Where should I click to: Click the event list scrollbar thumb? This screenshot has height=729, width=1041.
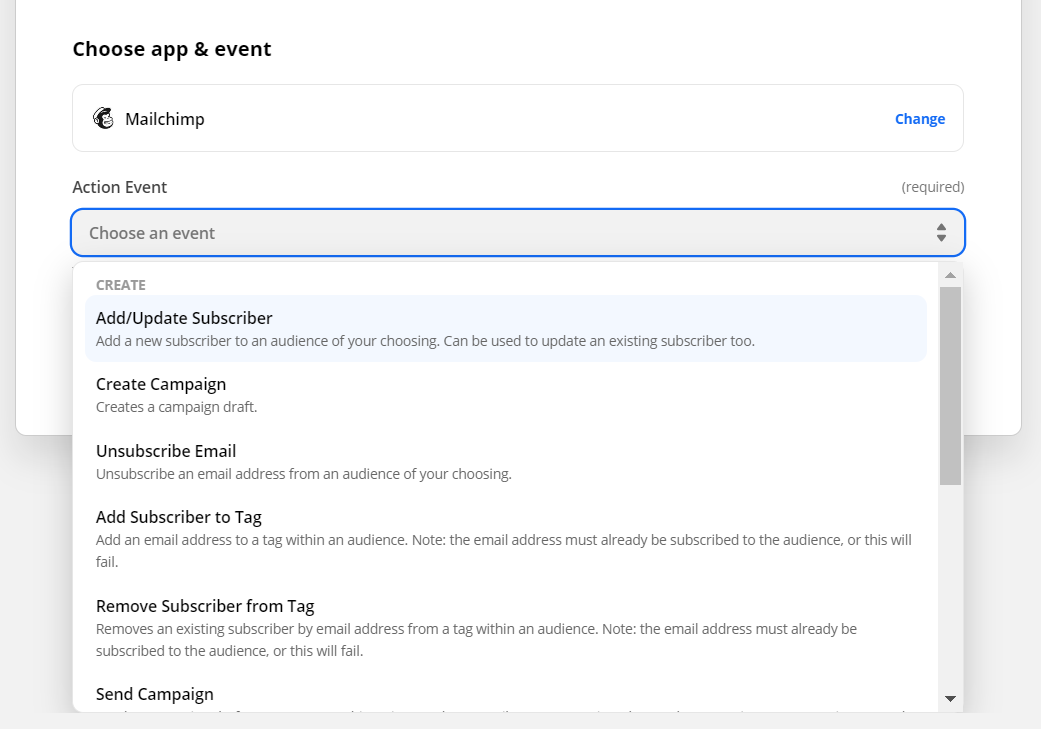pyautogui.click(x=950, y=386)
